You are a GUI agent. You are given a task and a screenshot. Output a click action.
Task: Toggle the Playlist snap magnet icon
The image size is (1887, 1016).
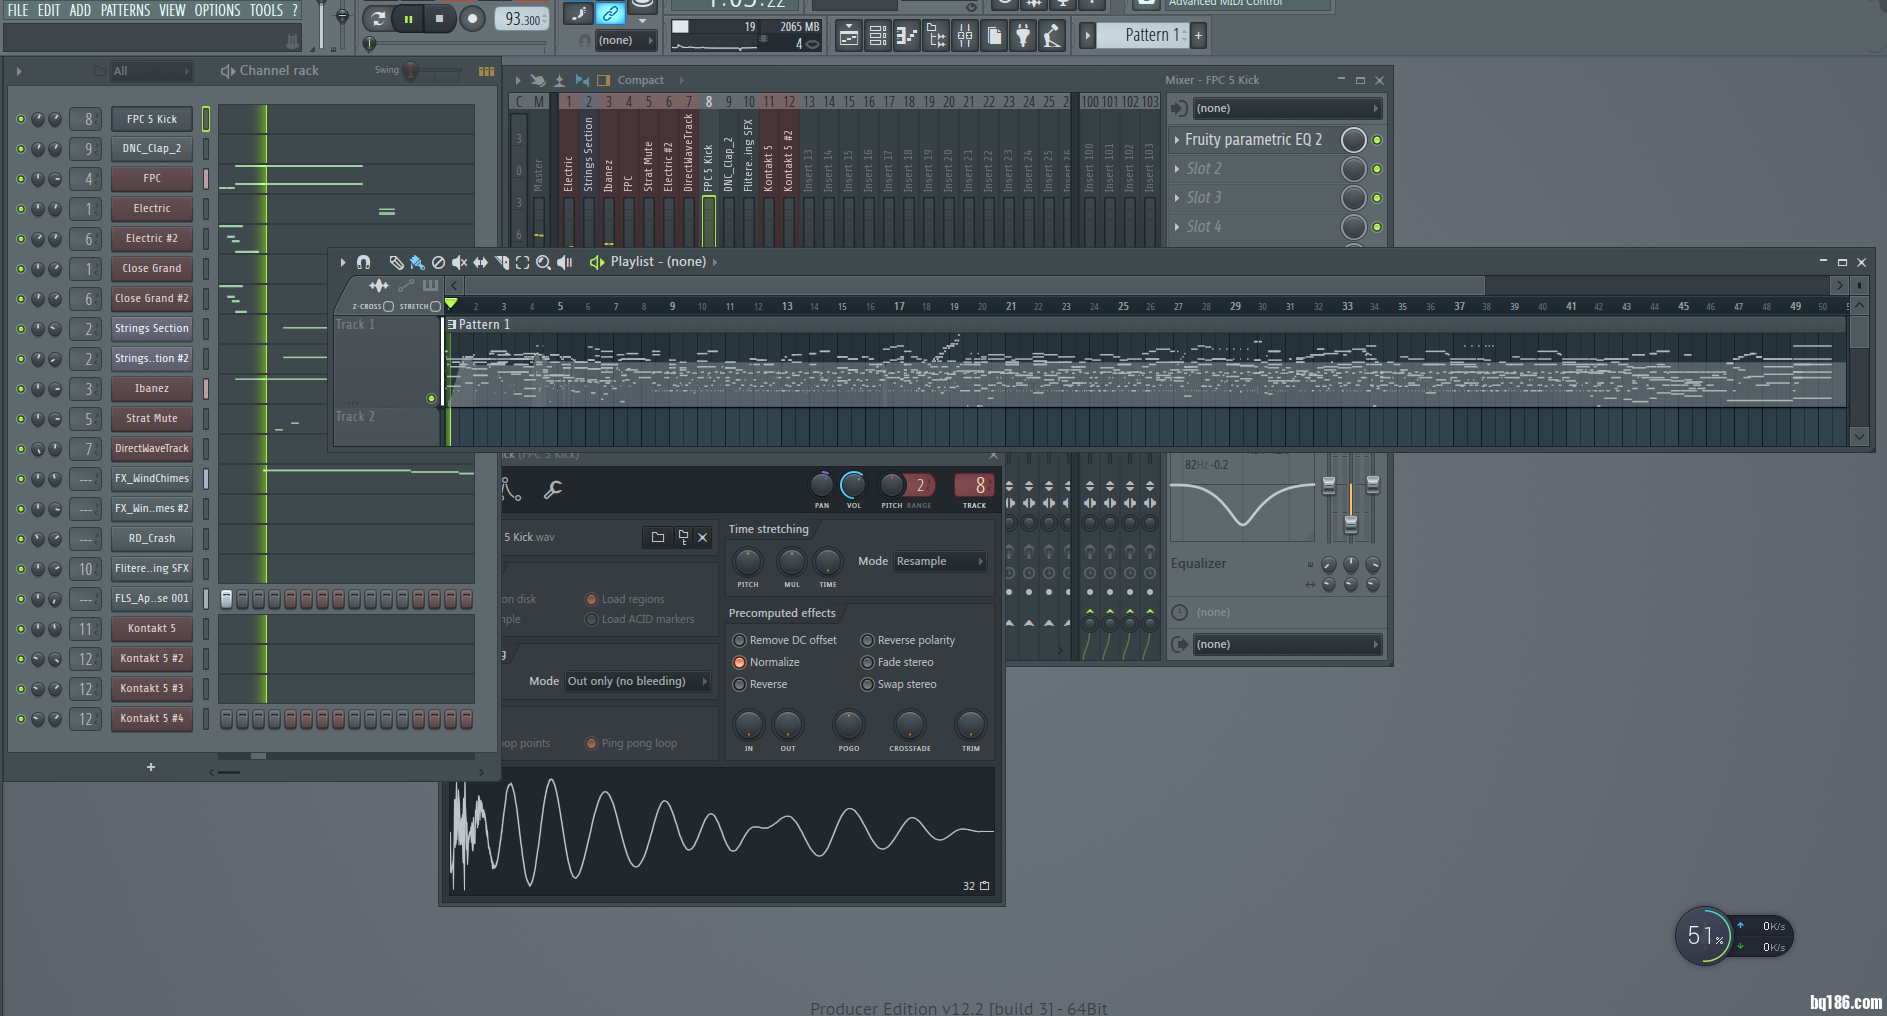point(363,262)
